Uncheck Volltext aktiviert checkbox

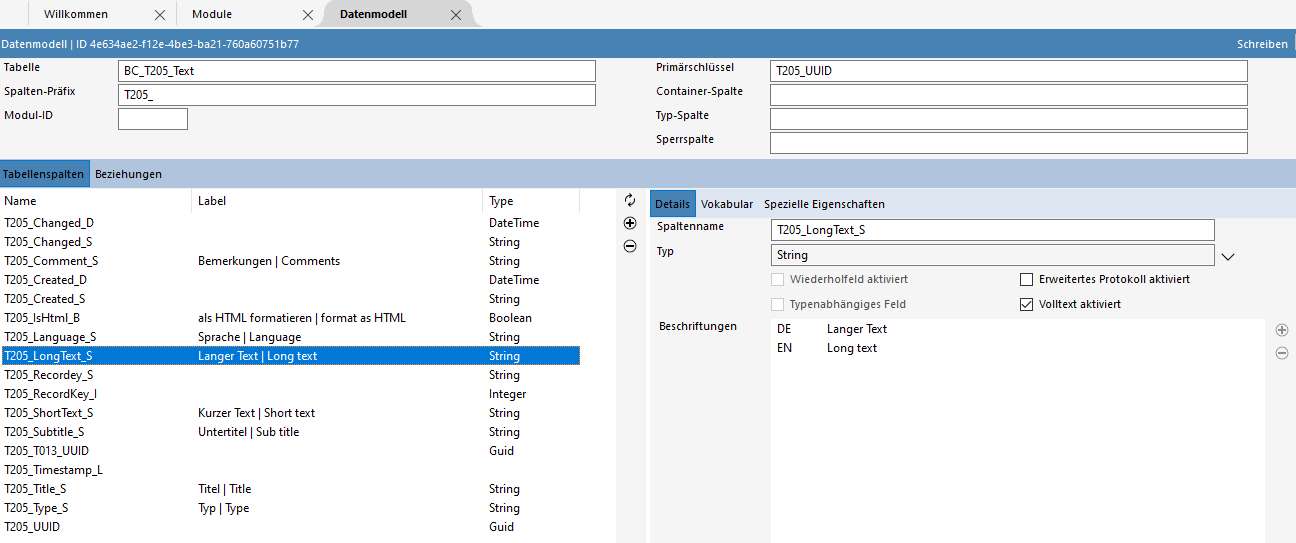pyautogui.click(x=1026, y=305)
